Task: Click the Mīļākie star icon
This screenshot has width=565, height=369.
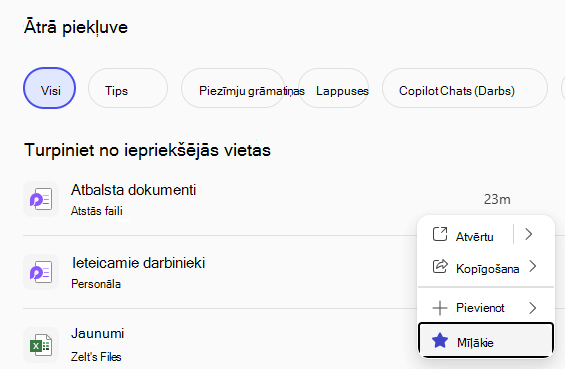Action: [x=440, y=341]
